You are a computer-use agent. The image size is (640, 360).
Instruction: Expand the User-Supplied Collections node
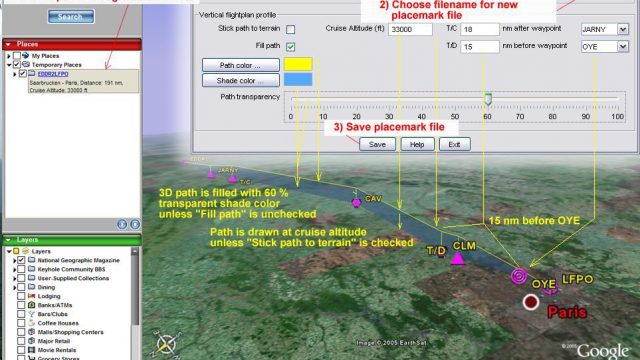[15, 278]
